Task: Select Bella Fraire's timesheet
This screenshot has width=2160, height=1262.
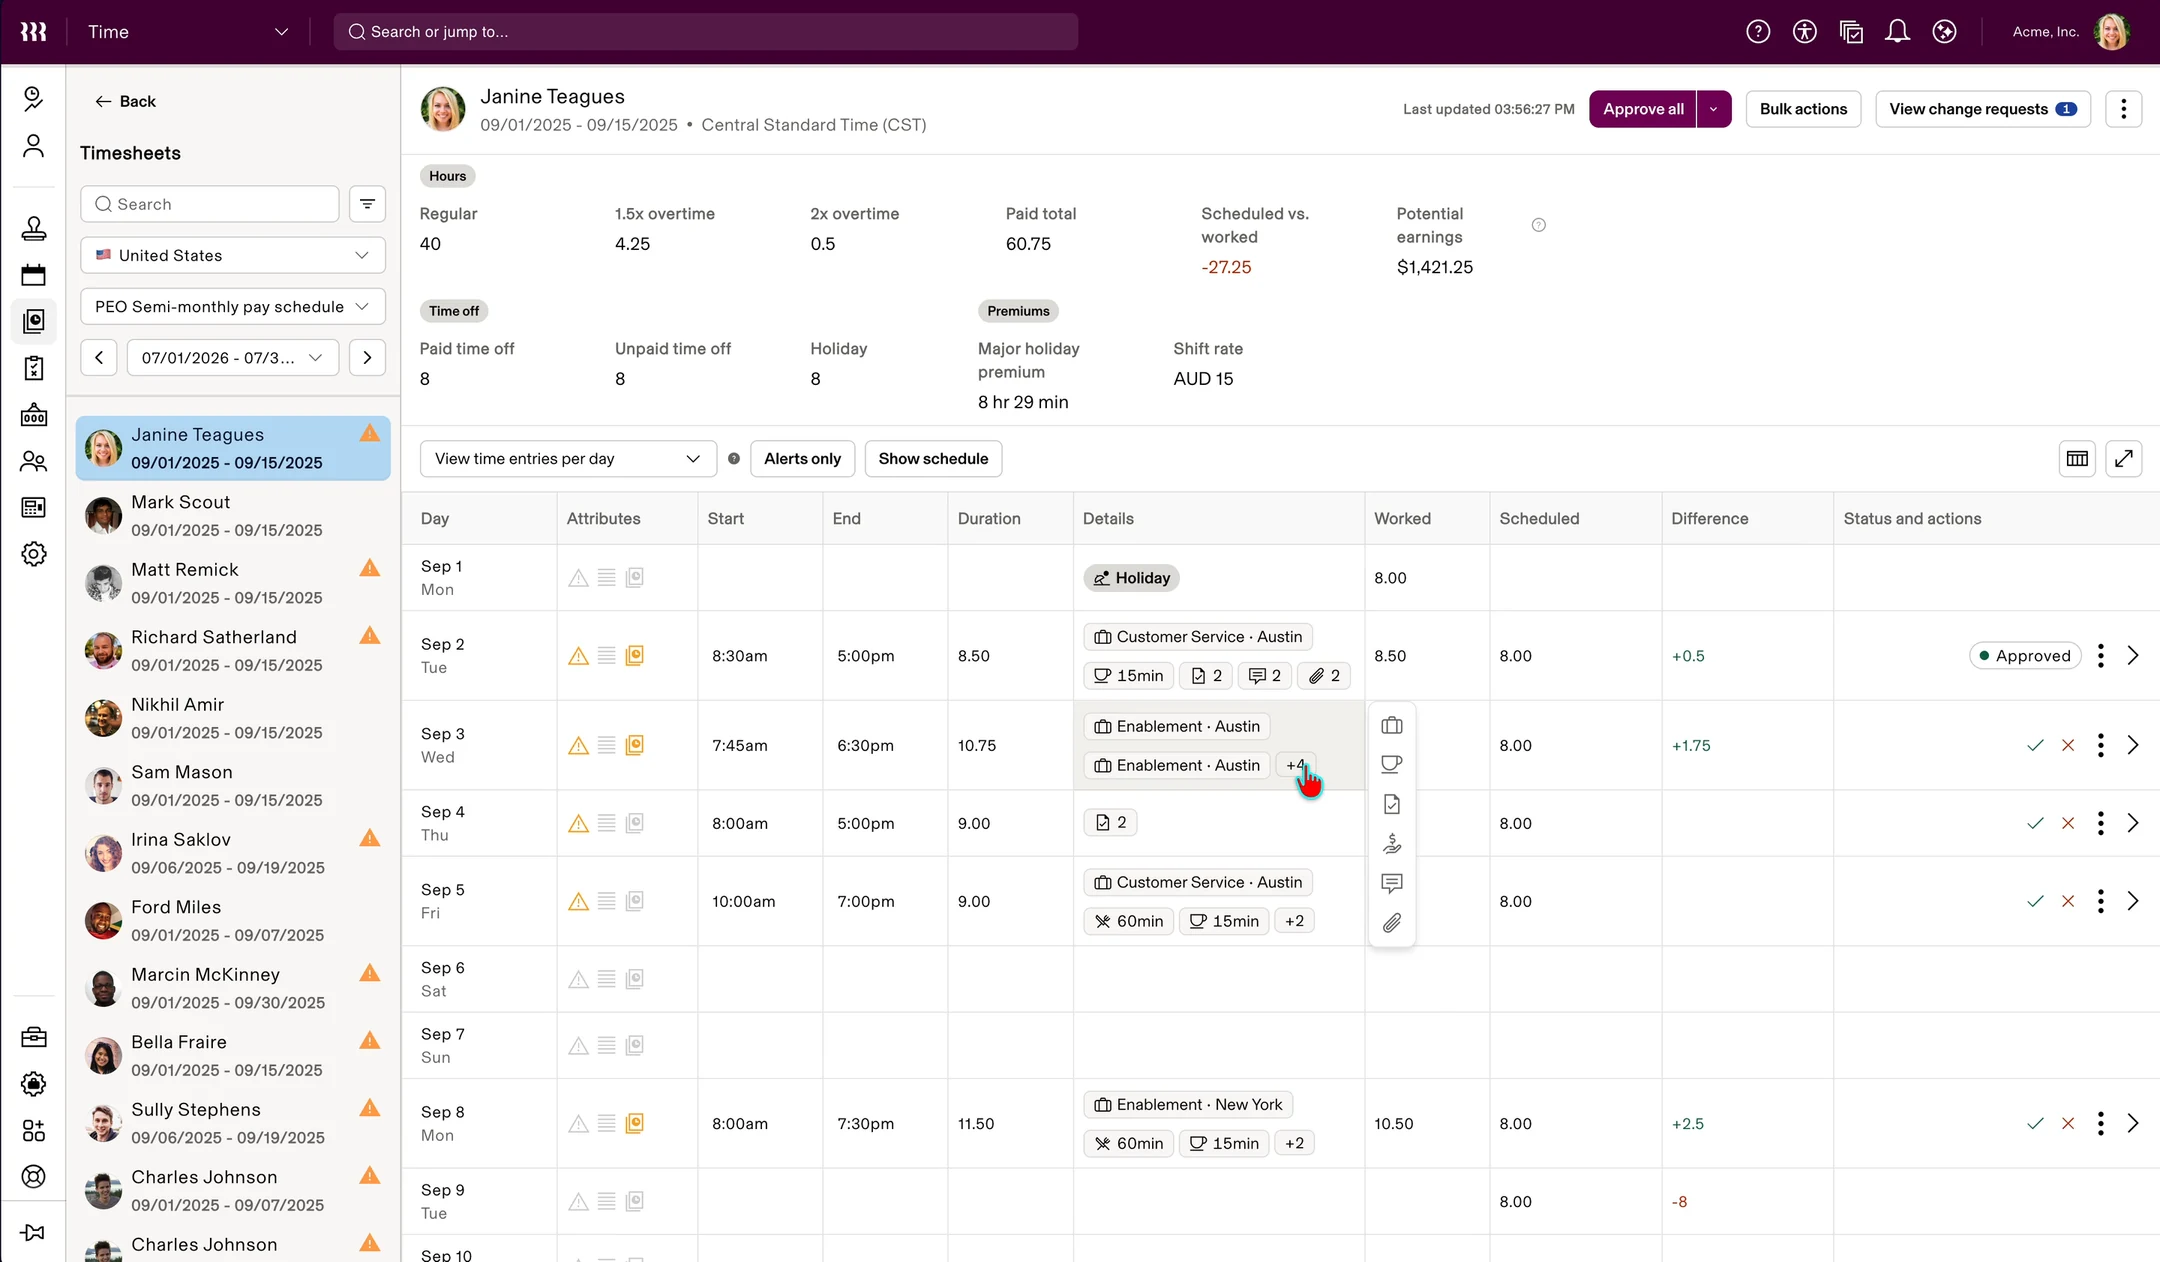Action: (x=233, y=1056)
